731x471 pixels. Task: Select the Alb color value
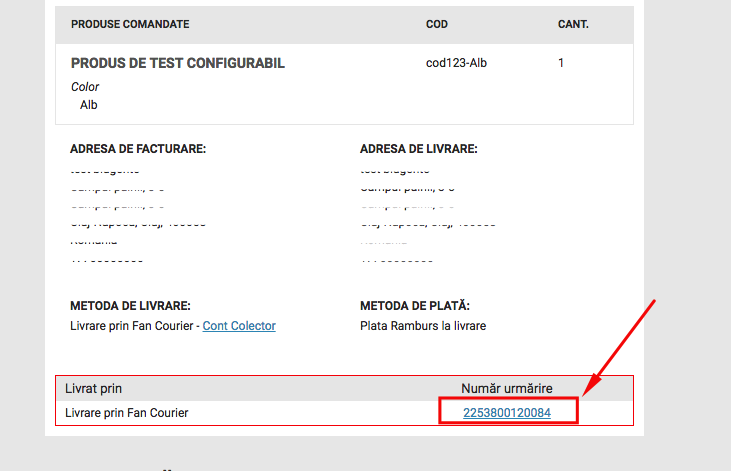[x=89, y=105]
